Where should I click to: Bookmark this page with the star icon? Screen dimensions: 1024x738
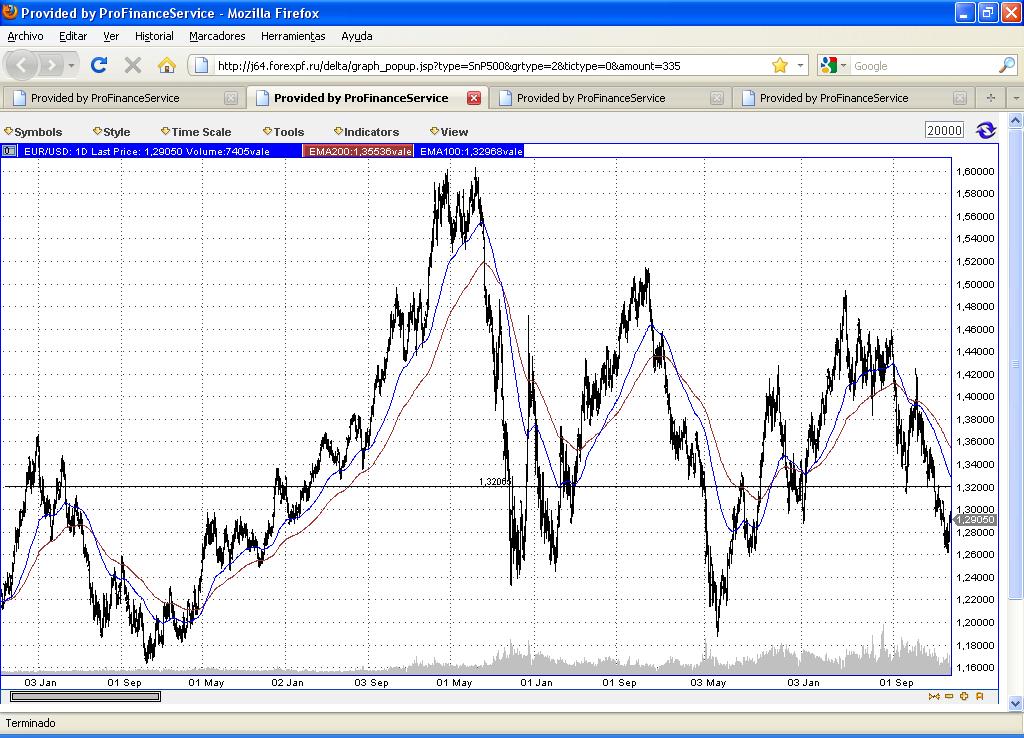coord(780,65)
